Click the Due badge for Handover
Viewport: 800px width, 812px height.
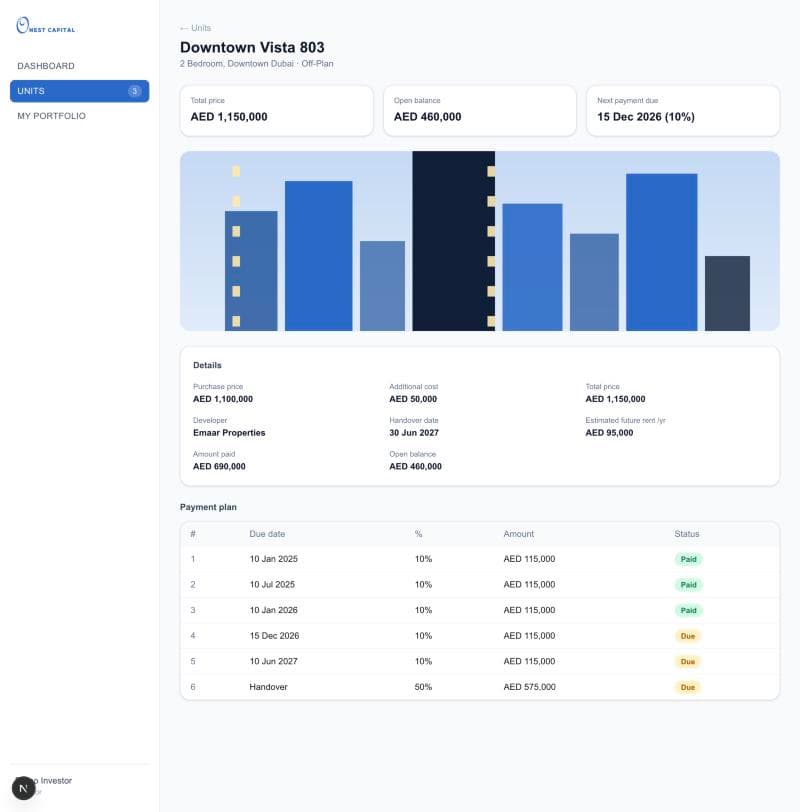(688, 687)
